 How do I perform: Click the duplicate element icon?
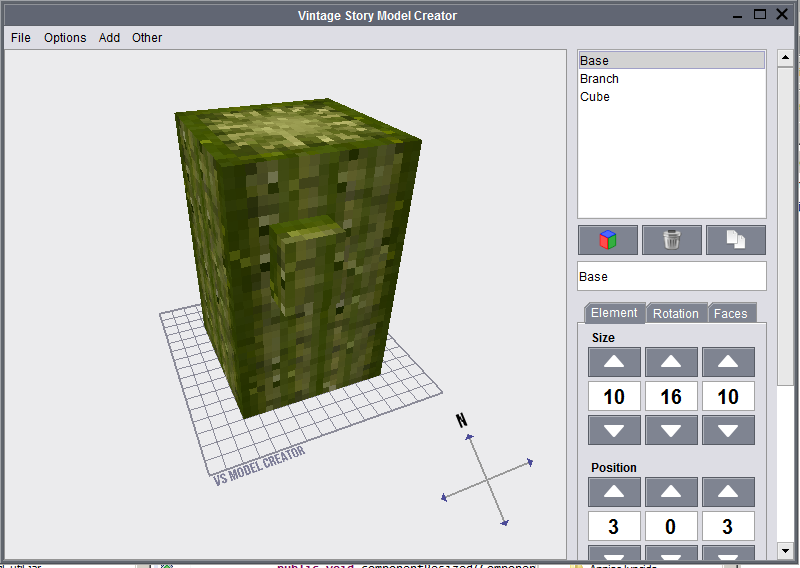735,240
